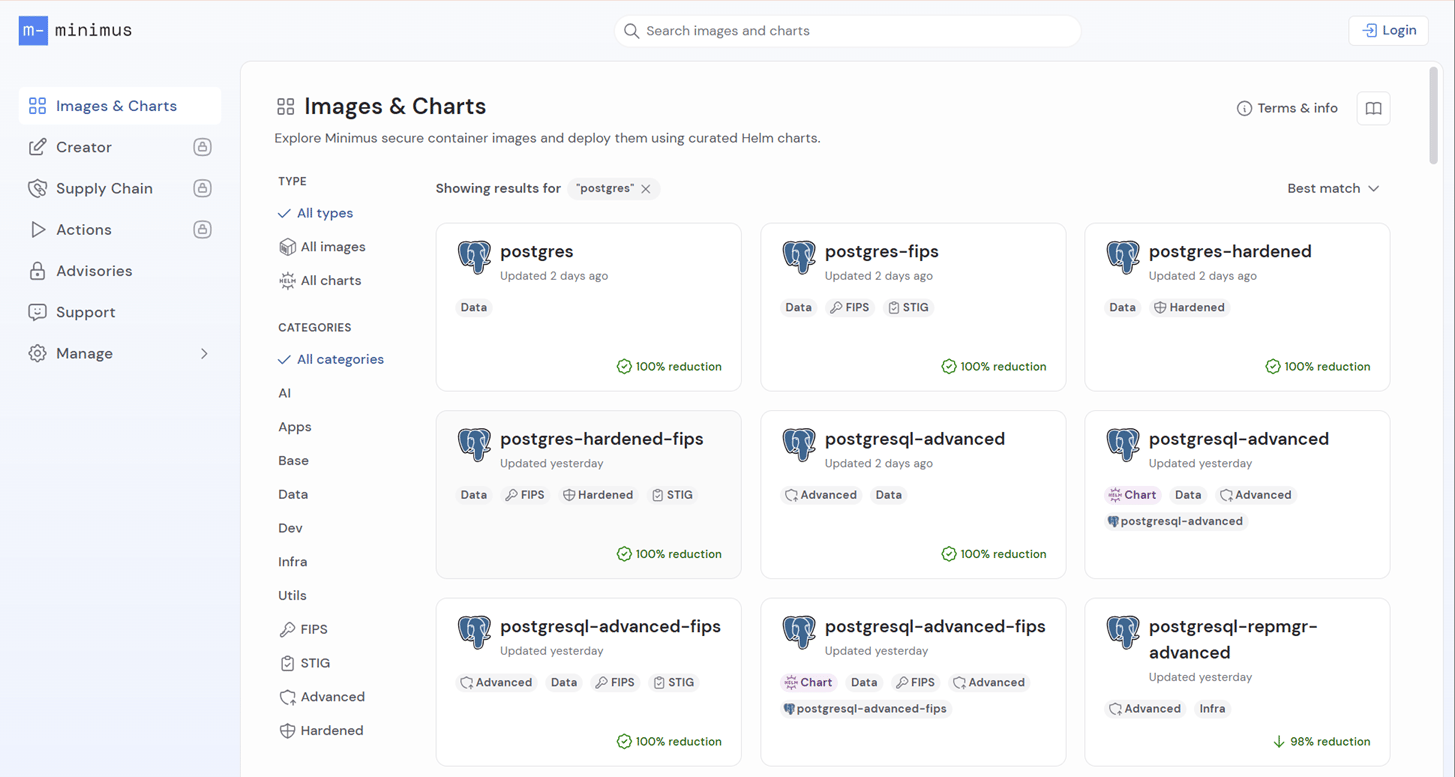Filter by the AI category

[285, 393]
